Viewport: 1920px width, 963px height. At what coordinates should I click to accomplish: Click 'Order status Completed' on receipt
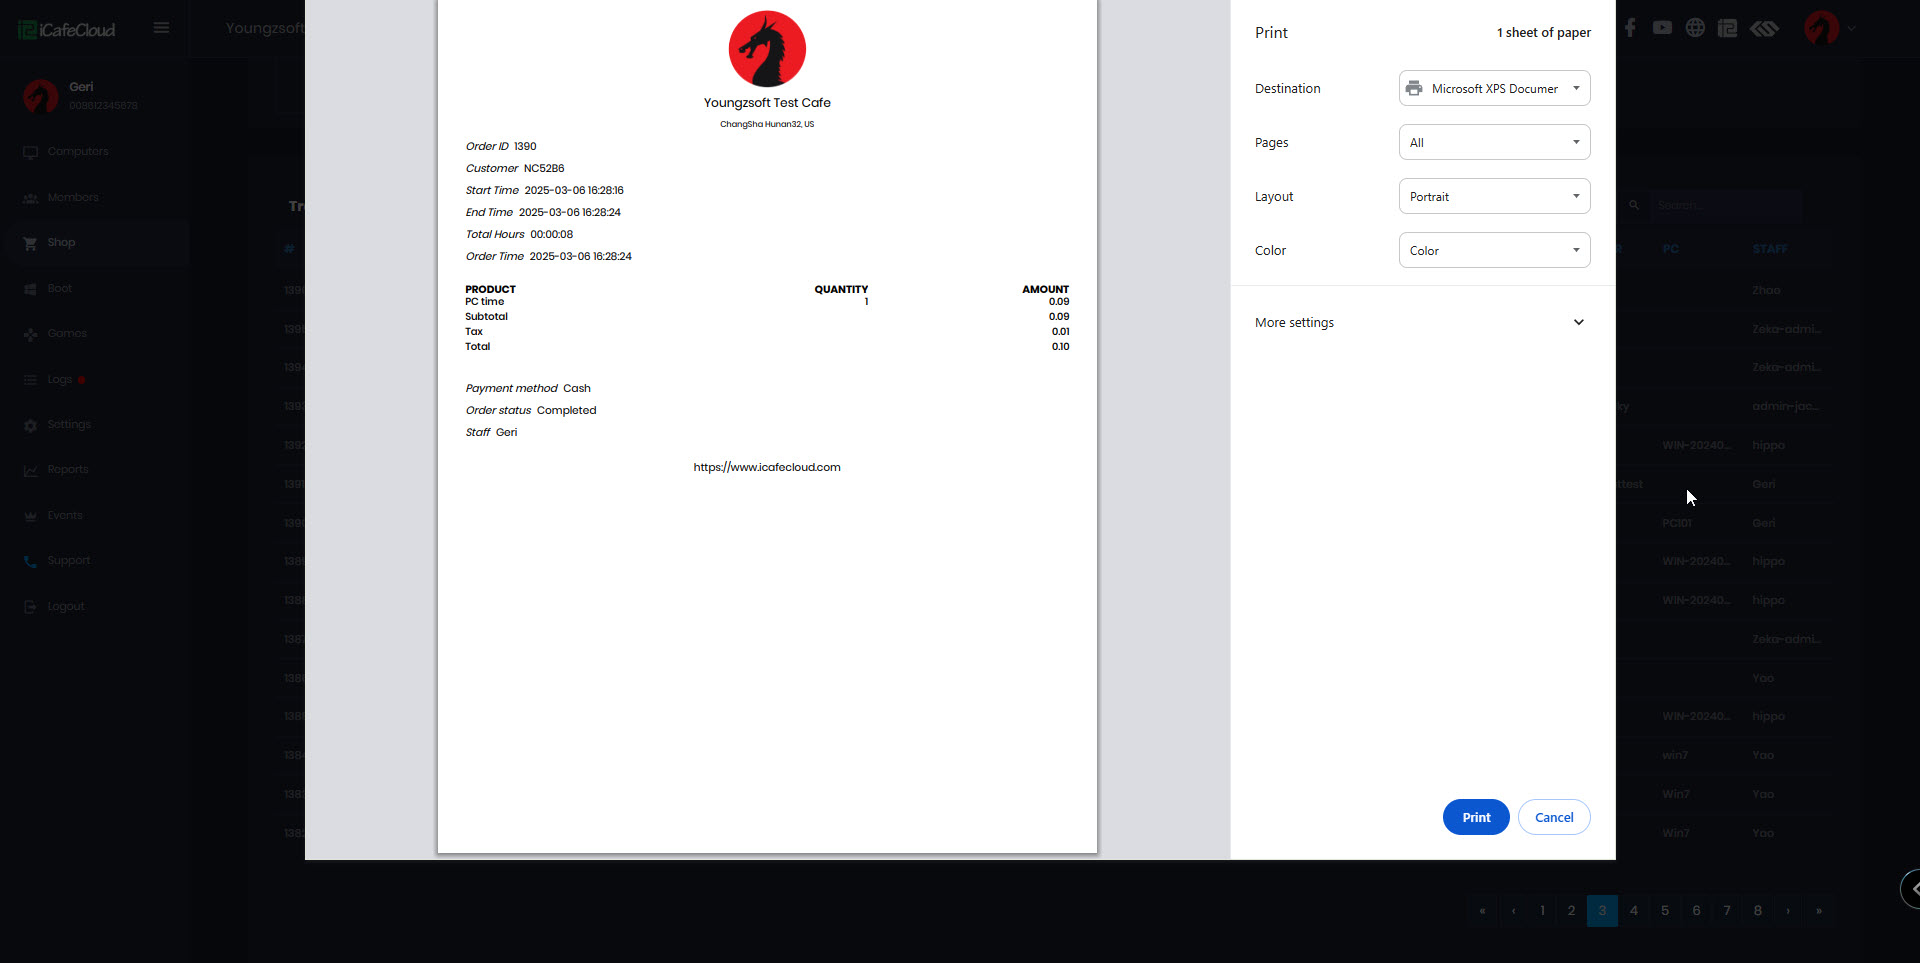click(x=531, y=410)
